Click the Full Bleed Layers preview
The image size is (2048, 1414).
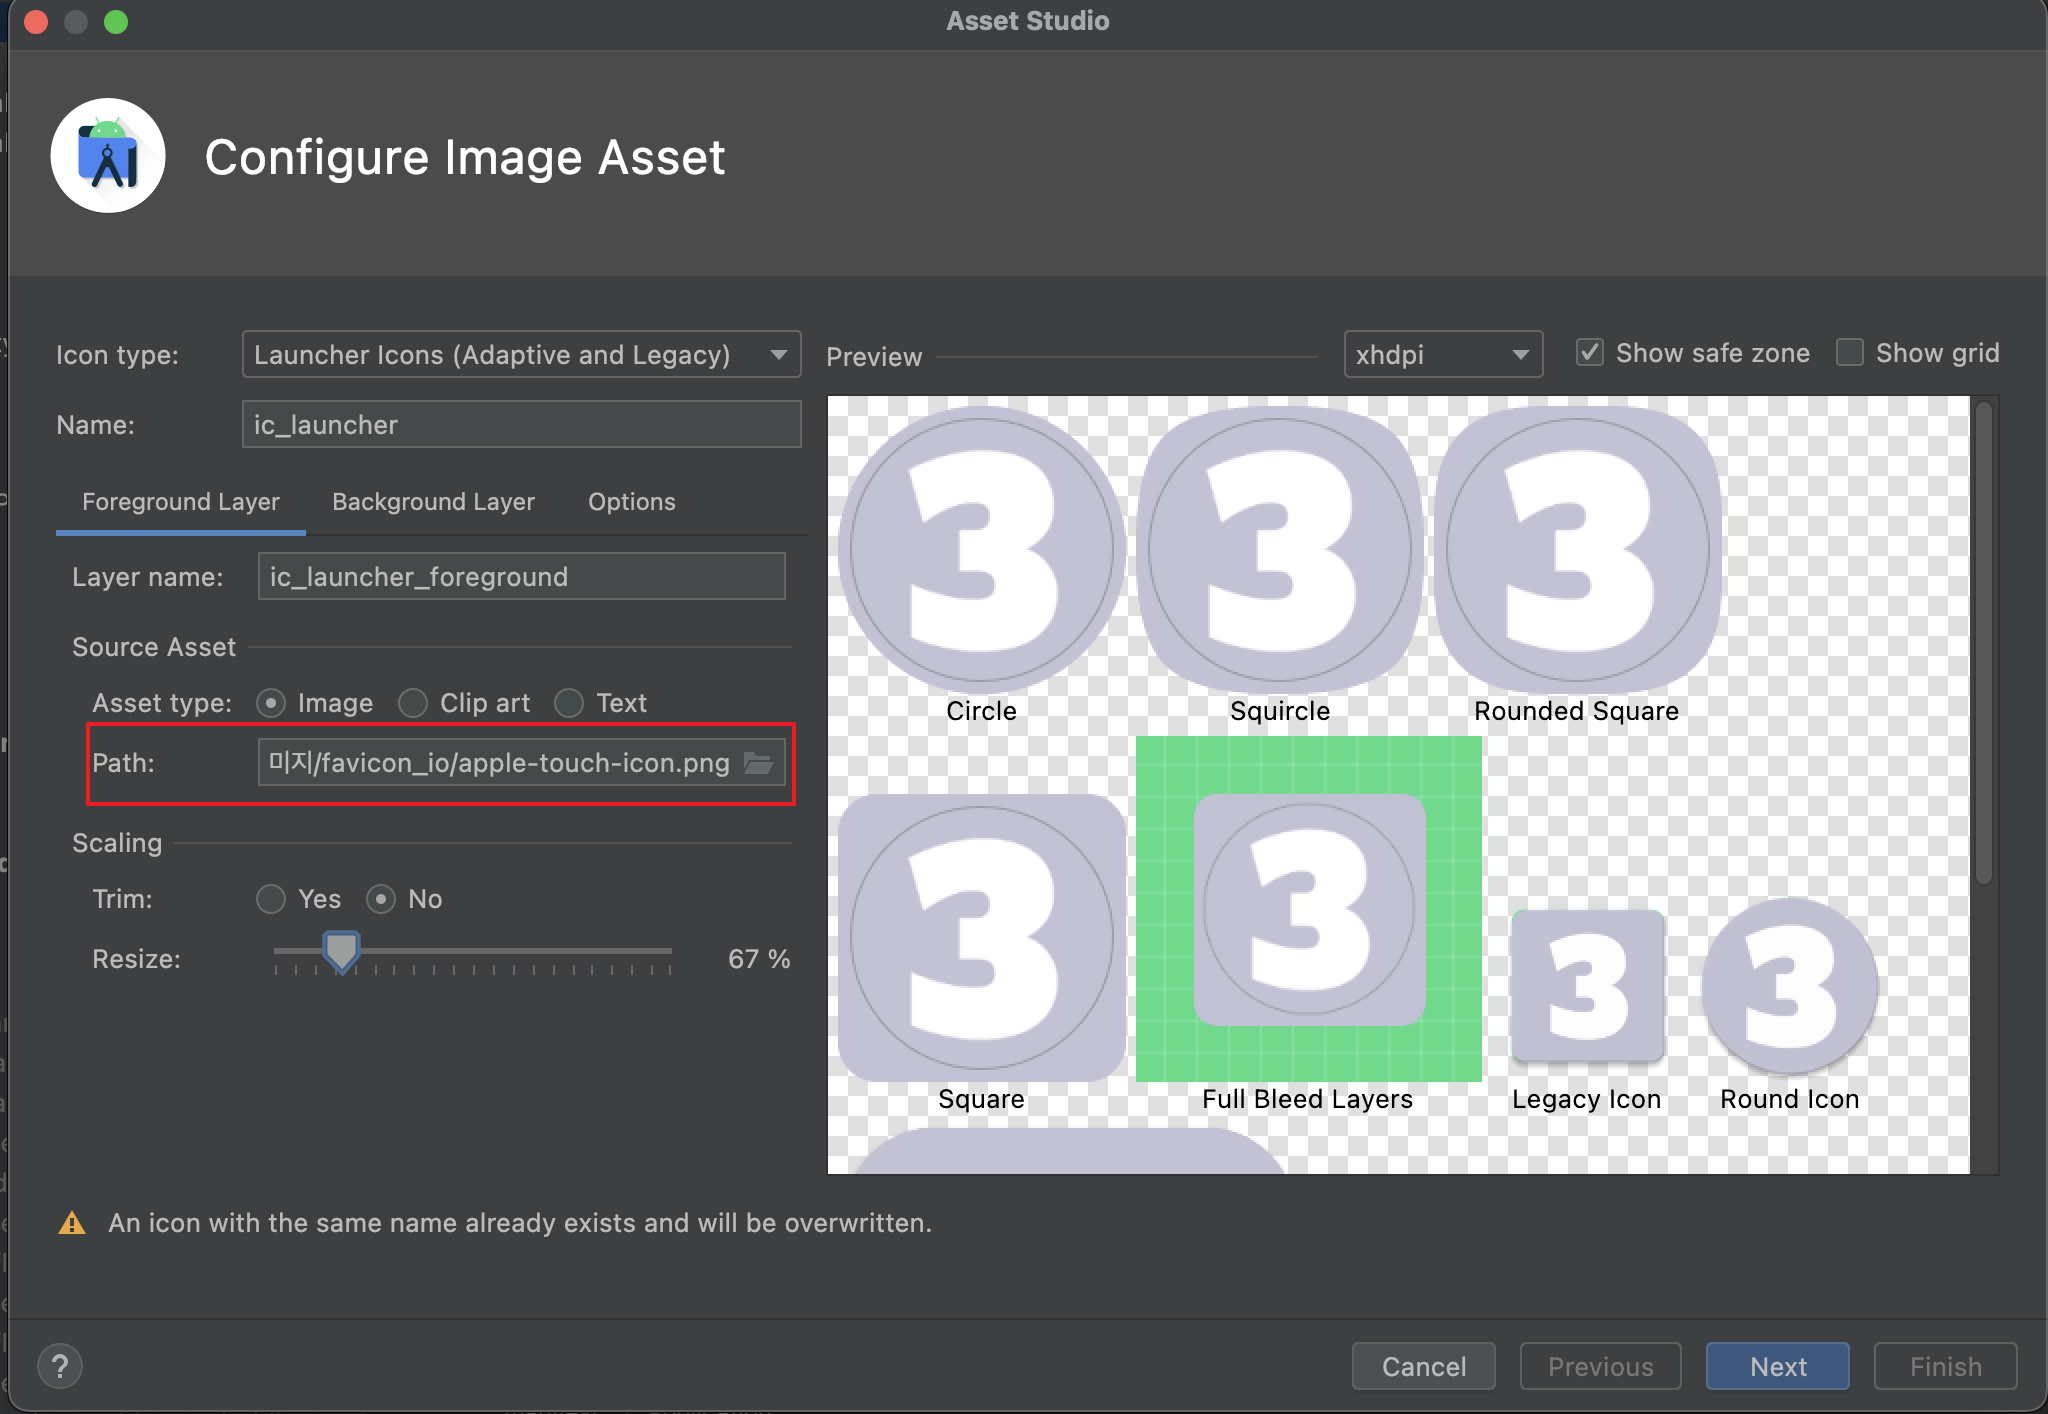(x=1308, y=909)
